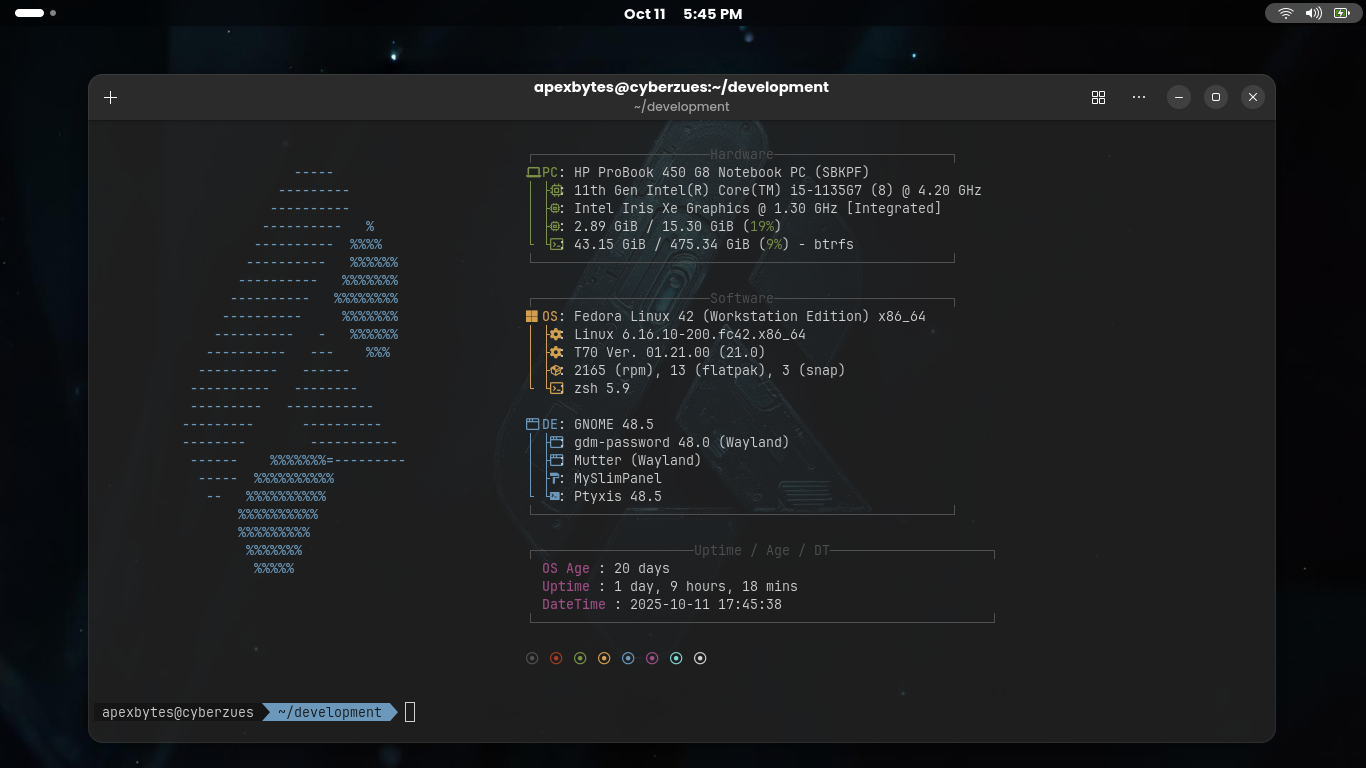This screenshot has height=768, width=1366.
Task: Click the red color dot
Action: pos(556,658)
